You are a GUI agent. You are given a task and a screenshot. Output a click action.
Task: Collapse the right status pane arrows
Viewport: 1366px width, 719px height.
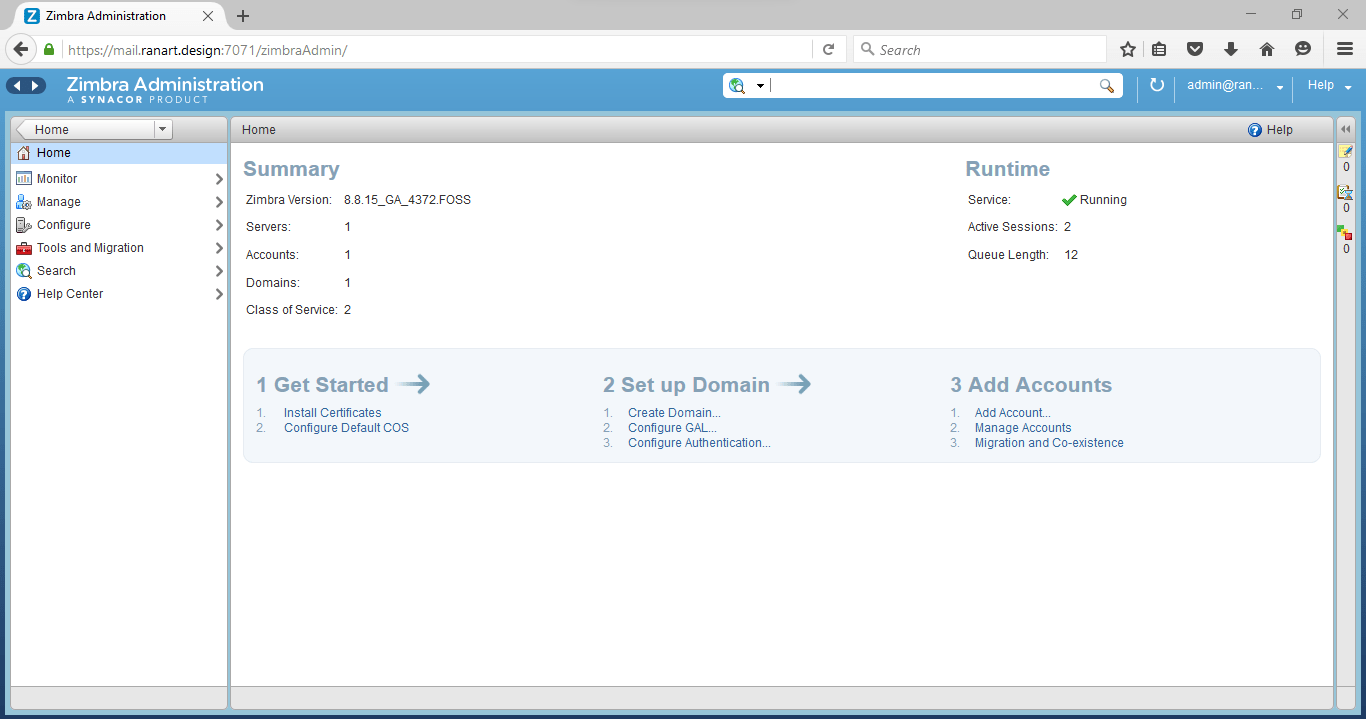[1346, 129]
